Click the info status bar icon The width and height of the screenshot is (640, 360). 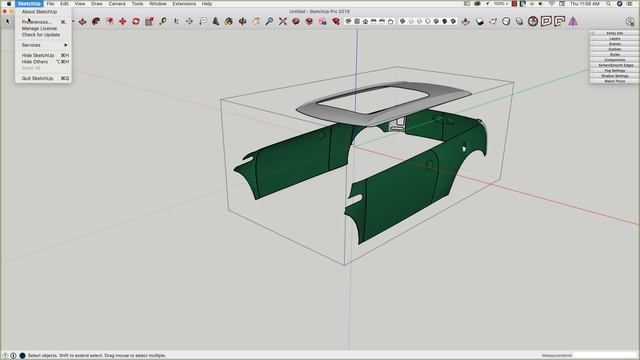pos(13,356)
